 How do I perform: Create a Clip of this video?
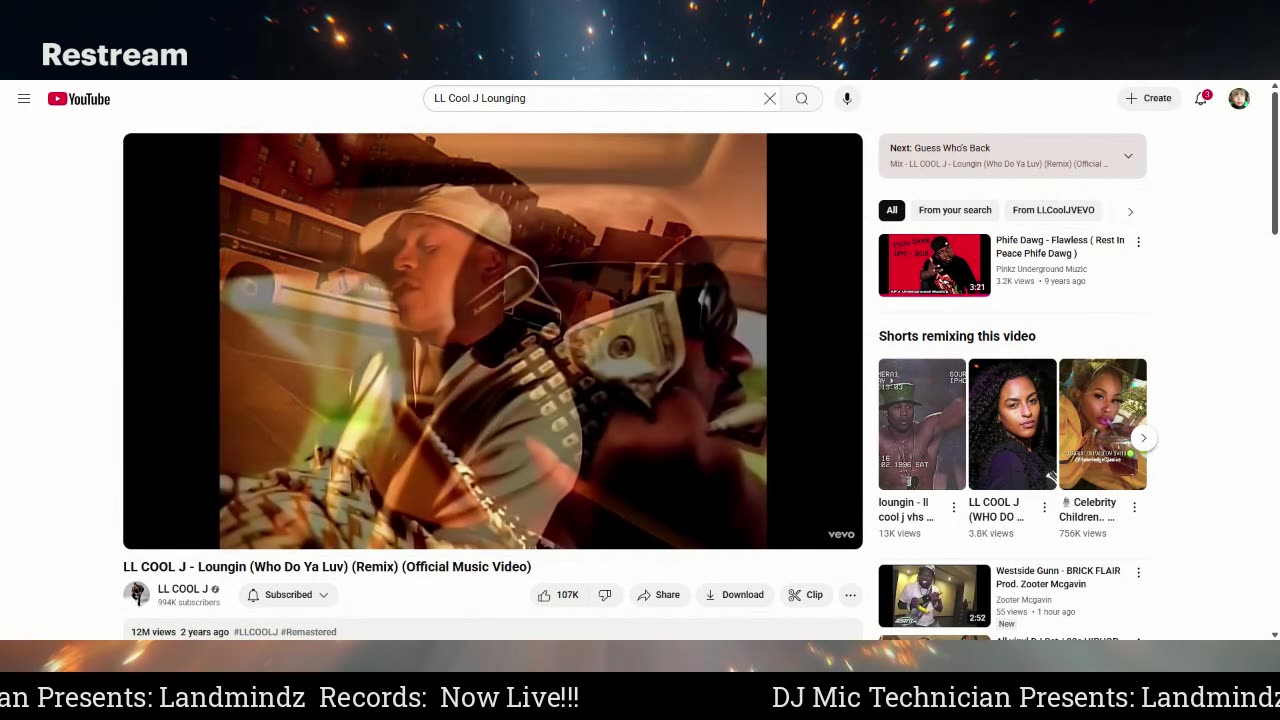(805, 595)
